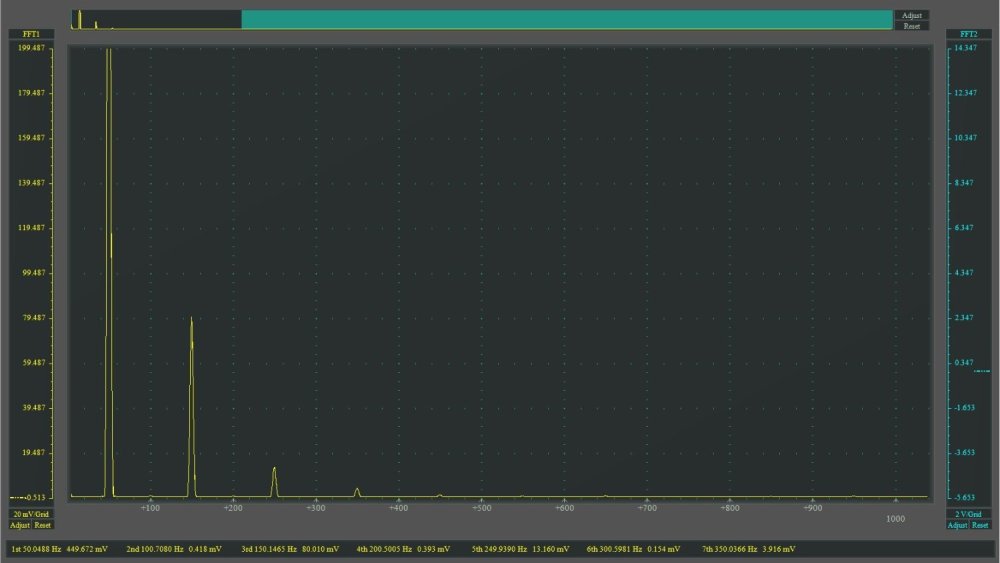Click the 250 Hz spectrum peak

[274, 470]
